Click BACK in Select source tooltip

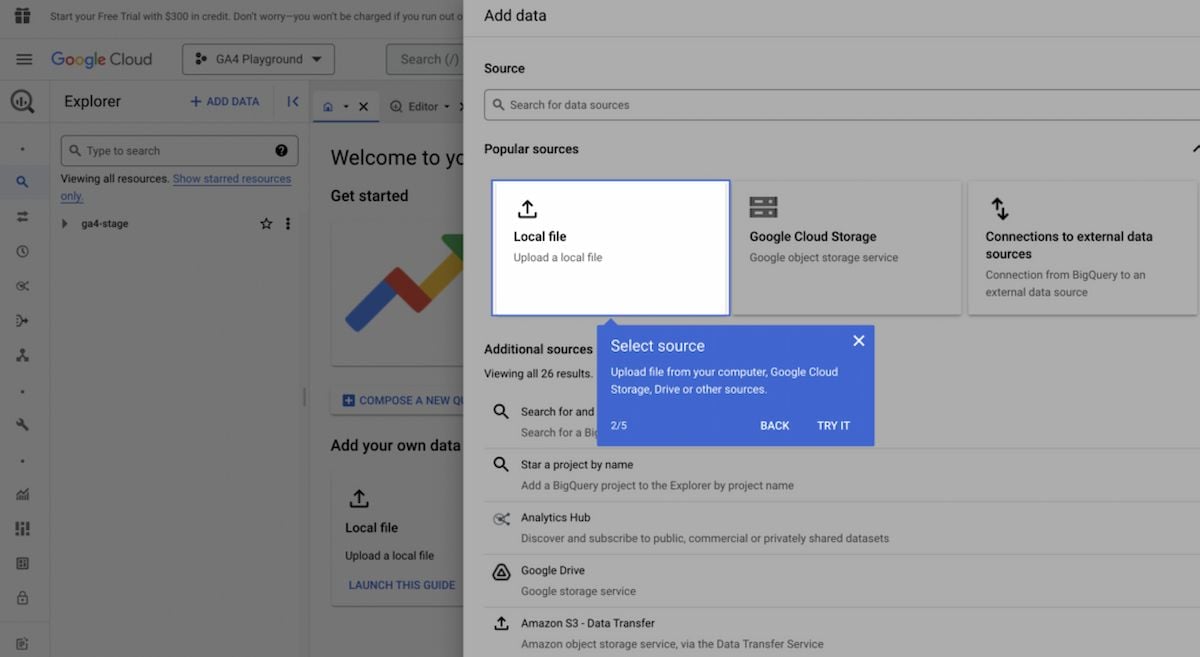tap(774, 425)
